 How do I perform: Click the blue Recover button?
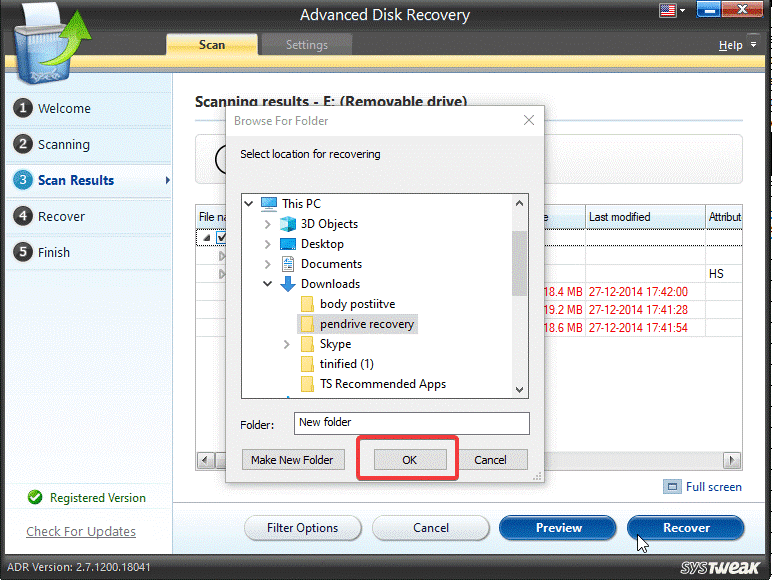(686, 528)
